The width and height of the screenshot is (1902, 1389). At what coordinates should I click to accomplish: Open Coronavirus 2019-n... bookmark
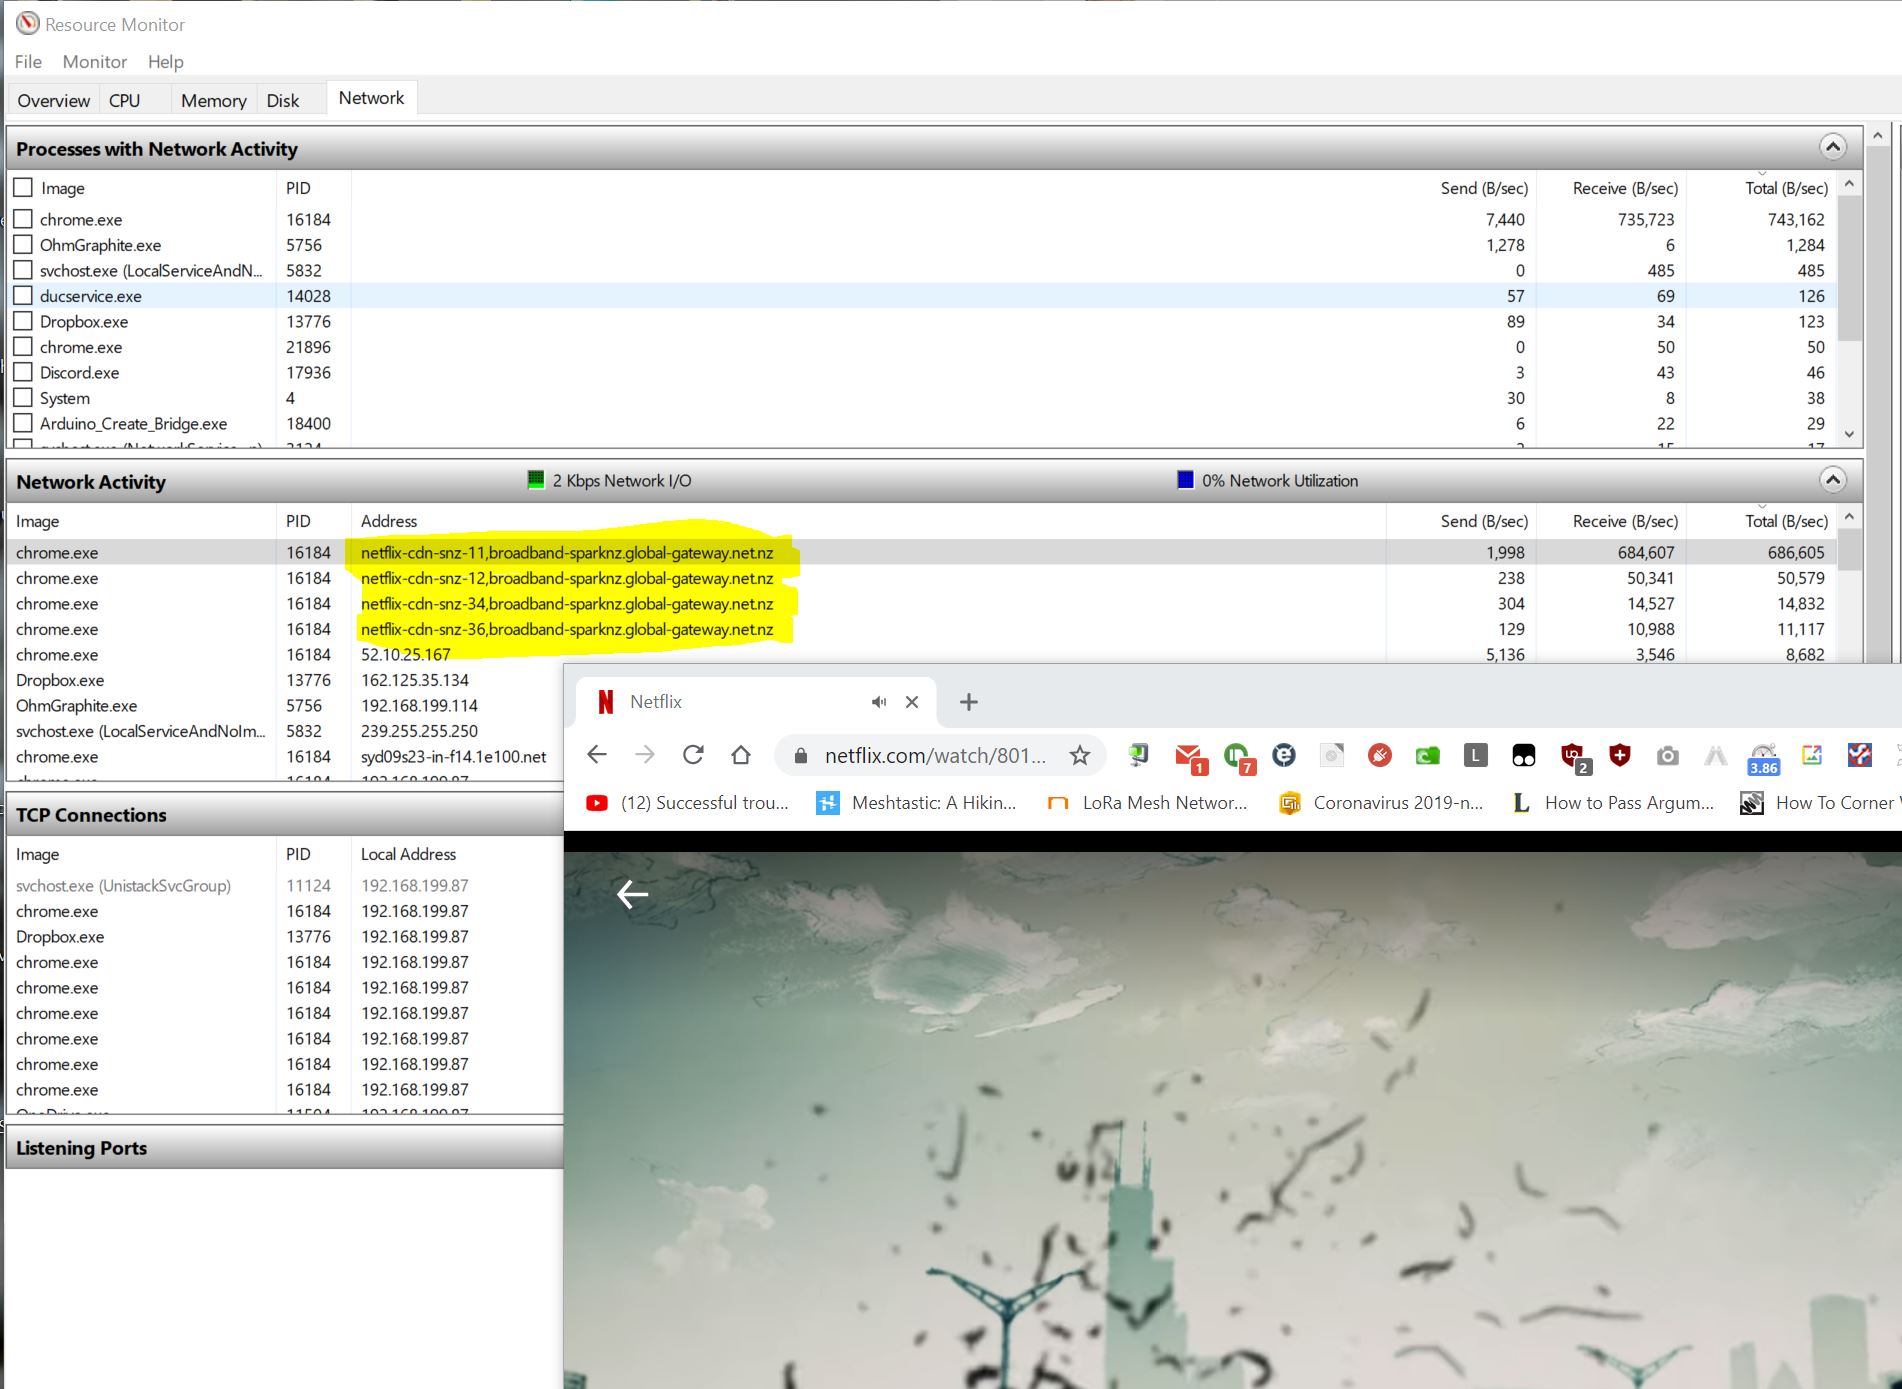[x=1381, y=803]
